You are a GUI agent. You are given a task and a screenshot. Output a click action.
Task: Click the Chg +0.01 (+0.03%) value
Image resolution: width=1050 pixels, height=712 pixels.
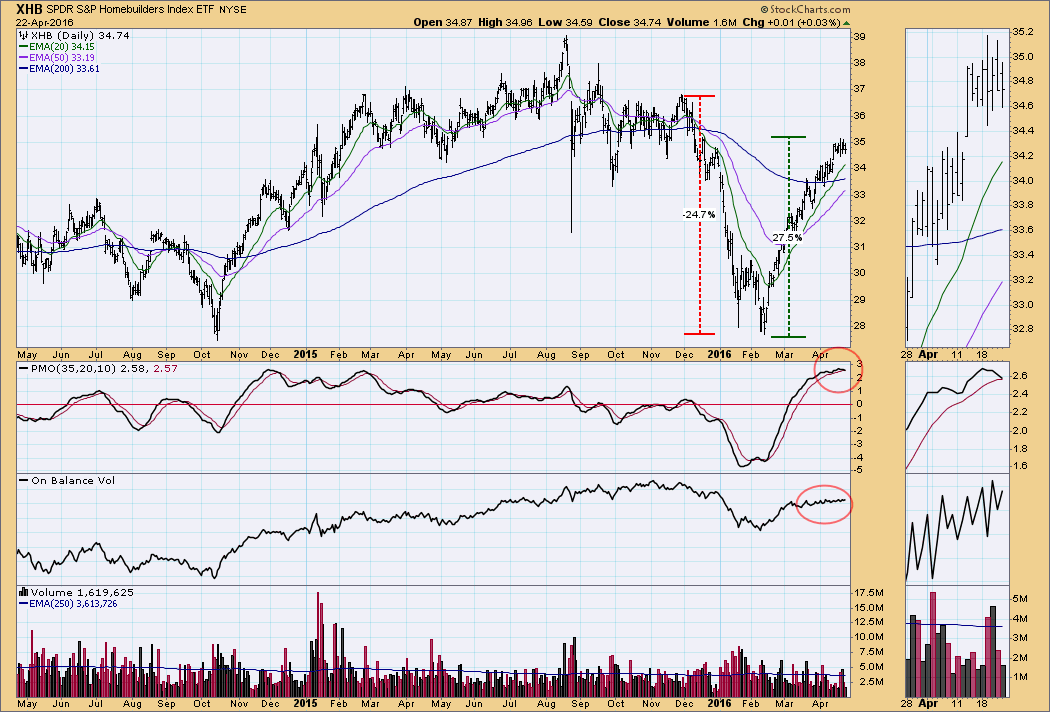pos(791,22)
